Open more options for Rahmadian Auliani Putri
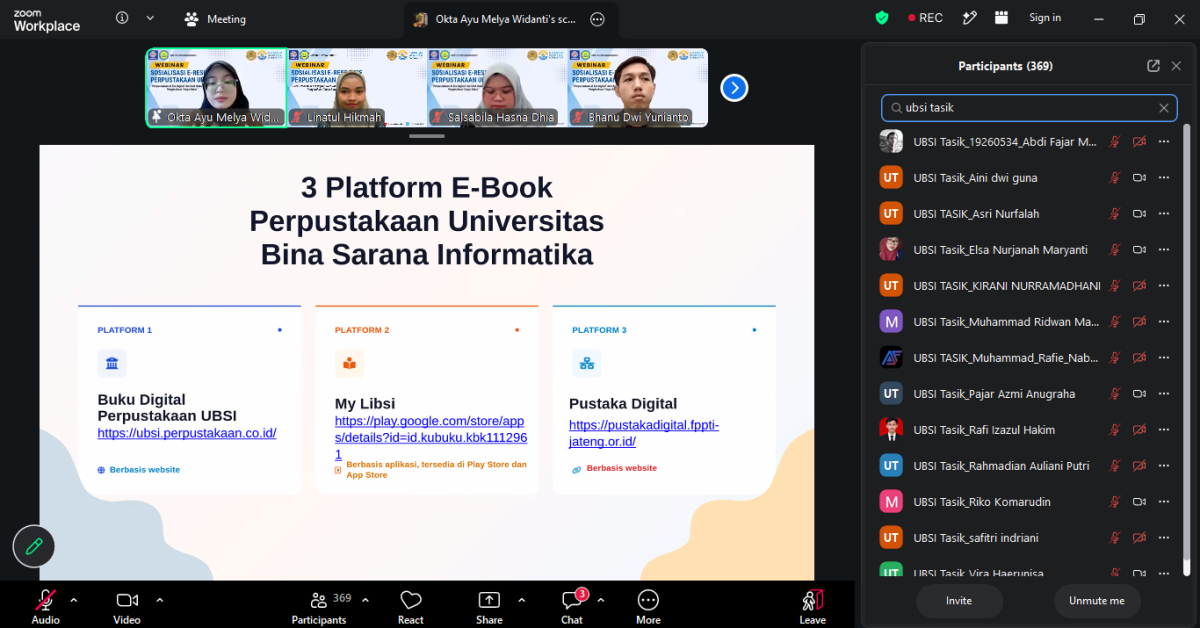This screenshot has height=628, width=1200. (x=1164, y=466)
